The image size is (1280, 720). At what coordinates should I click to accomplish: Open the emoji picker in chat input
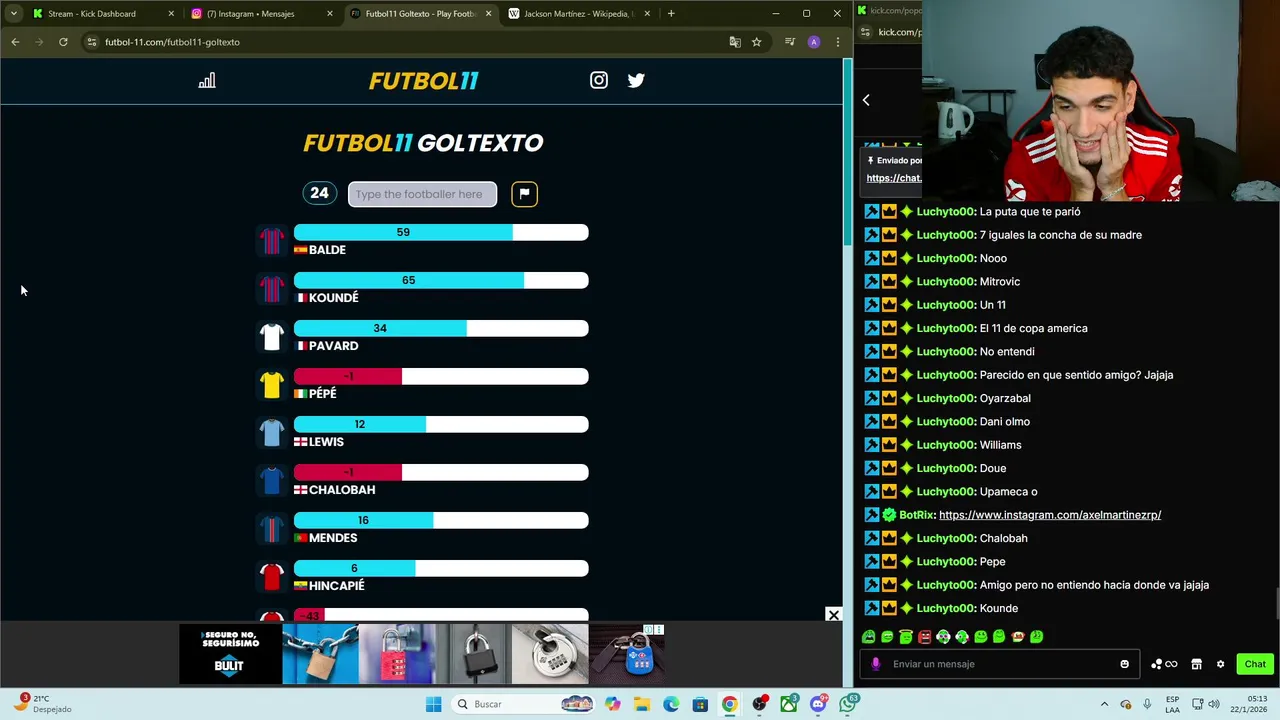click(x=1125, y=664)
